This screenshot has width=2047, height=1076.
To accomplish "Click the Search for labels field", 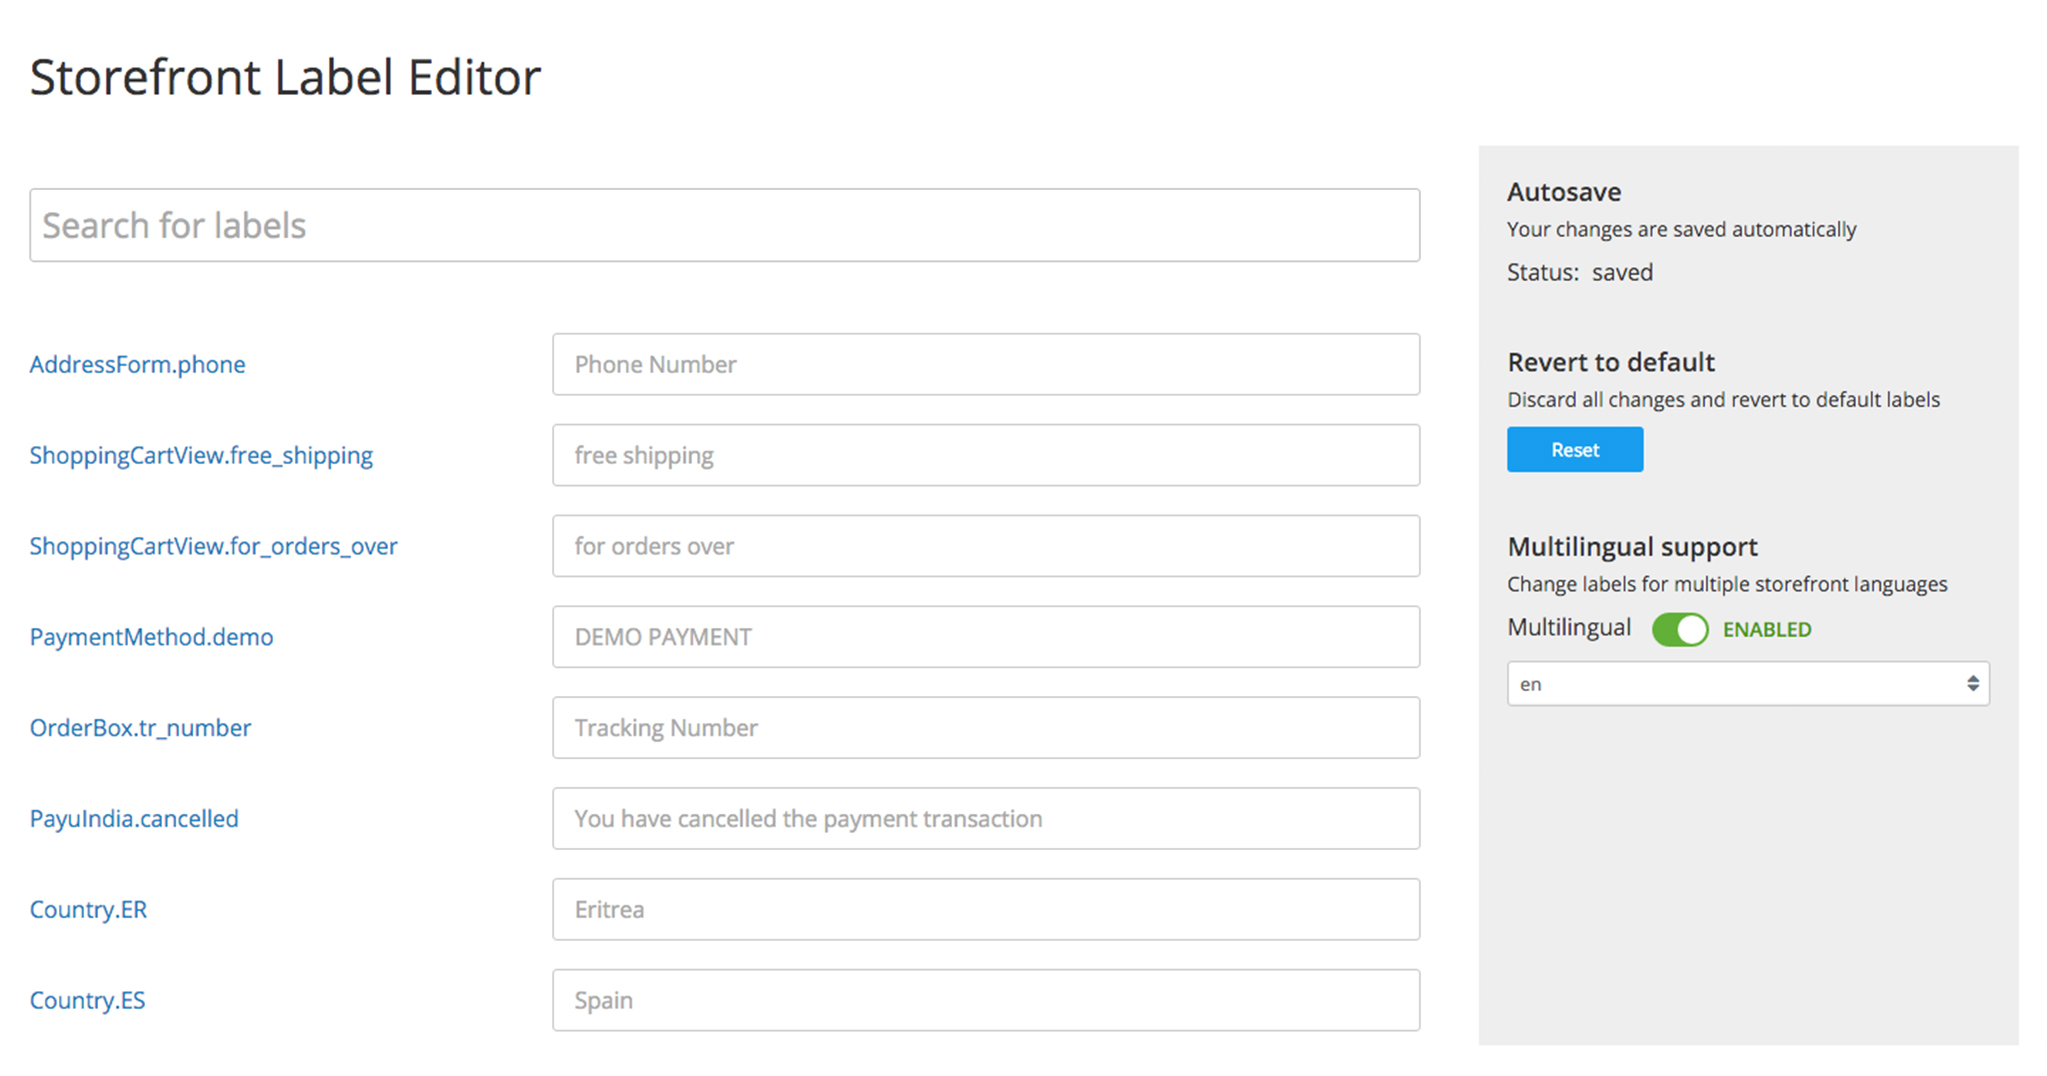I will 724,225.
